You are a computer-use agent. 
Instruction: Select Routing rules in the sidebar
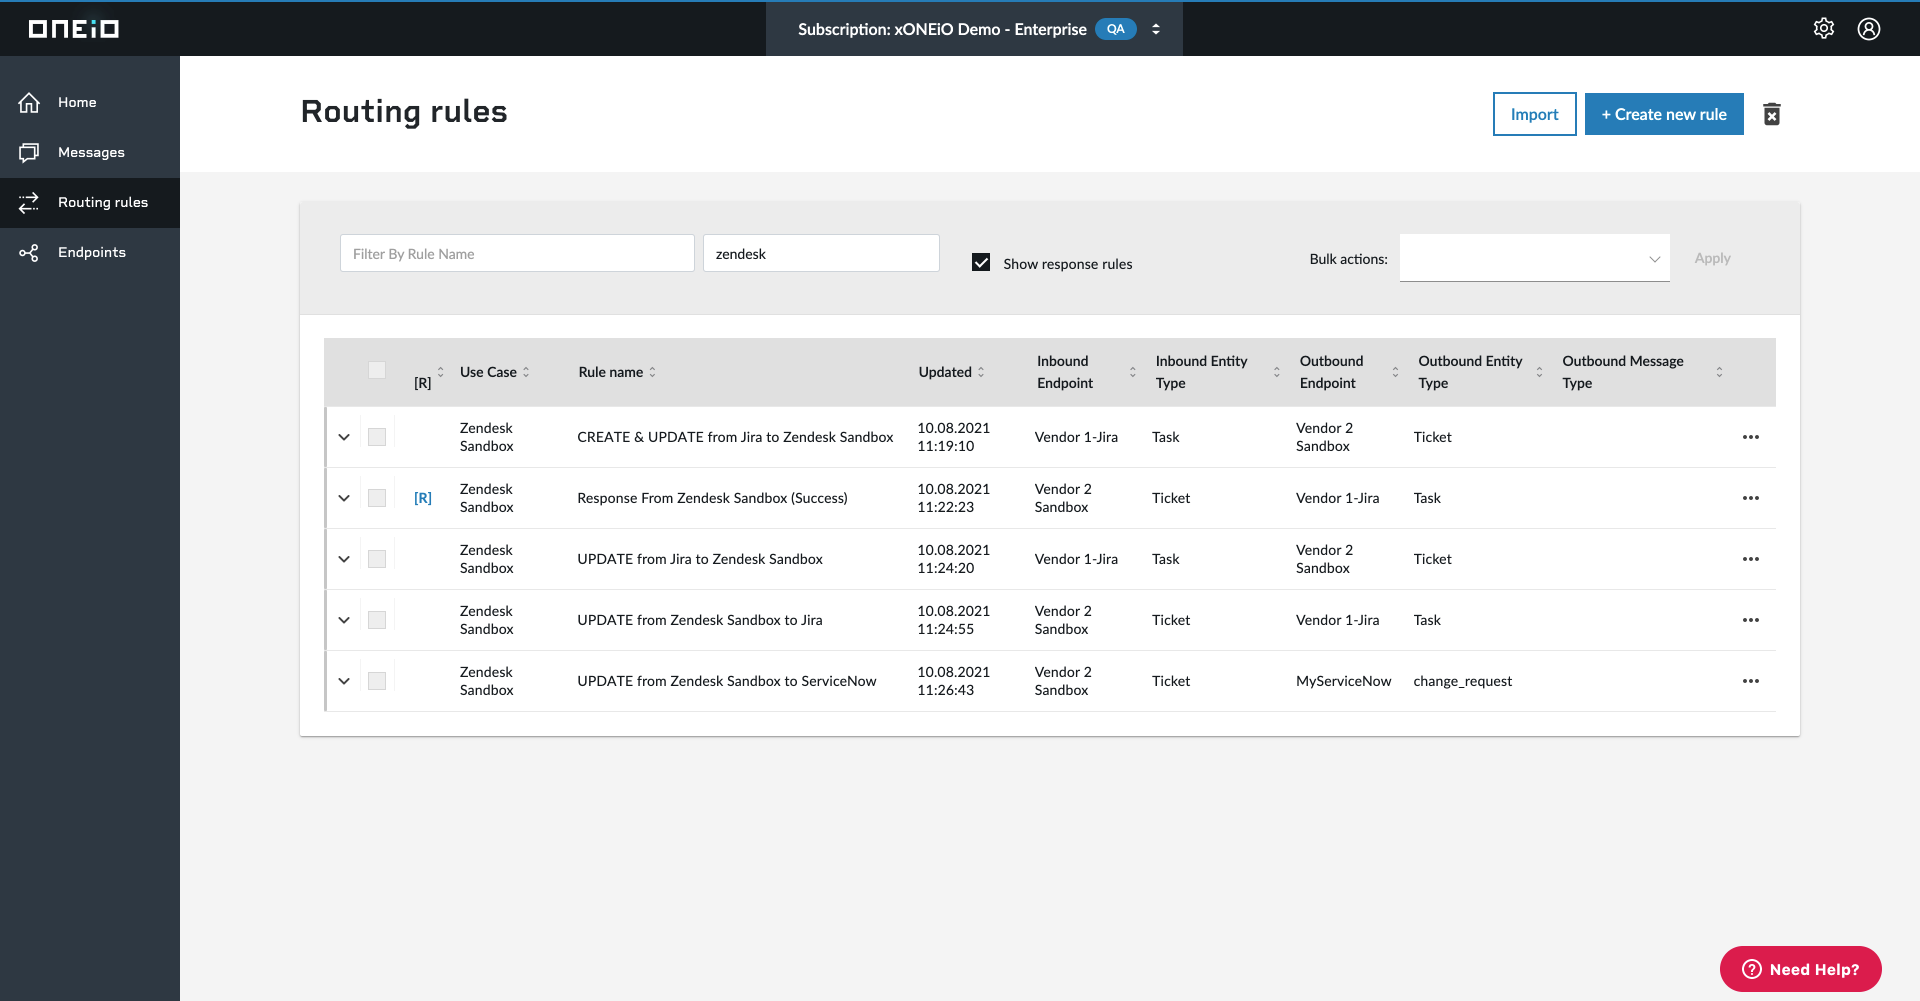coord(90,202)
